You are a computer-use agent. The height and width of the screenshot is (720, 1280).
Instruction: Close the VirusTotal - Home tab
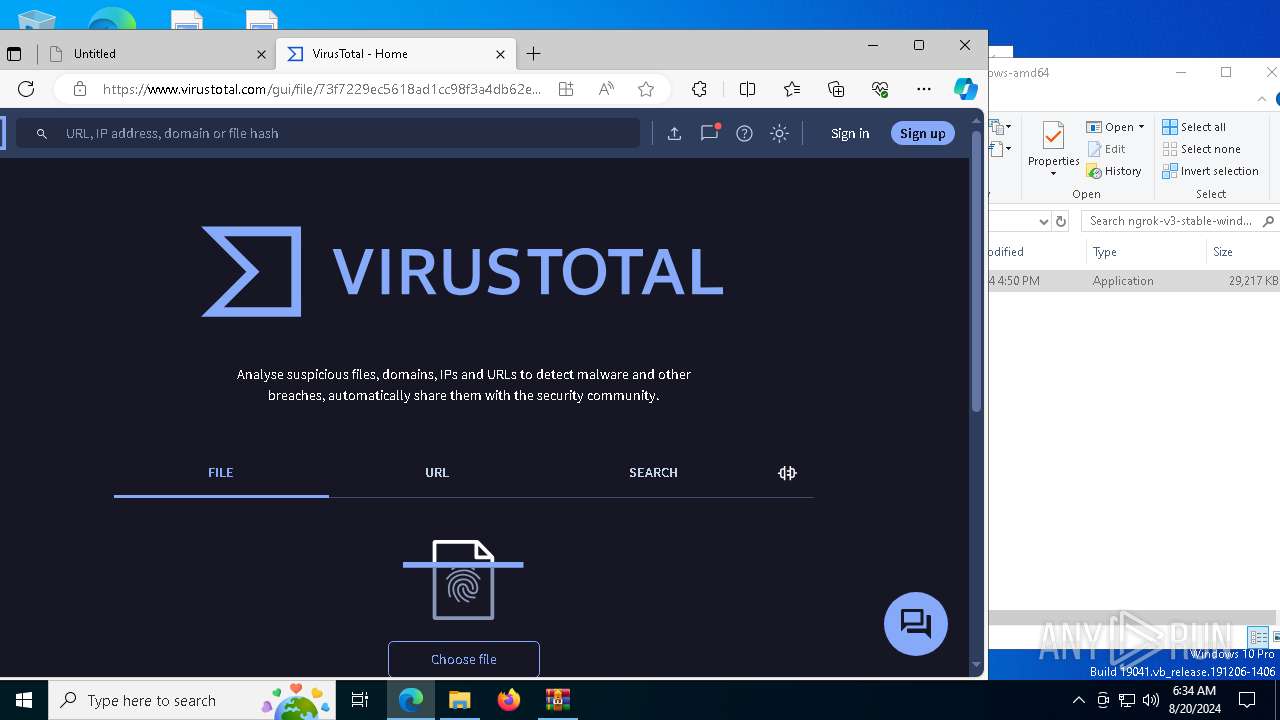coord(500,54)
